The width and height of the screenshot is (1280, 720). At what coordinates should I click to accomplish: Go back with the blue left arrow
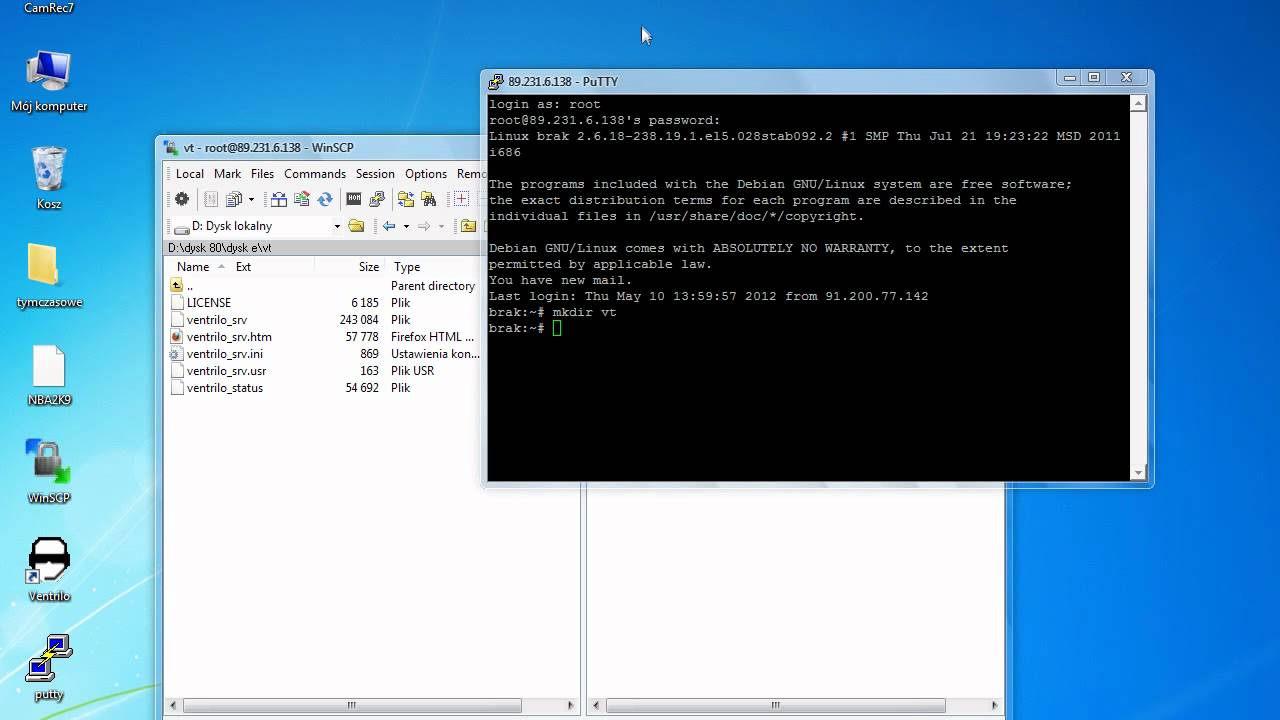point(389,226)
